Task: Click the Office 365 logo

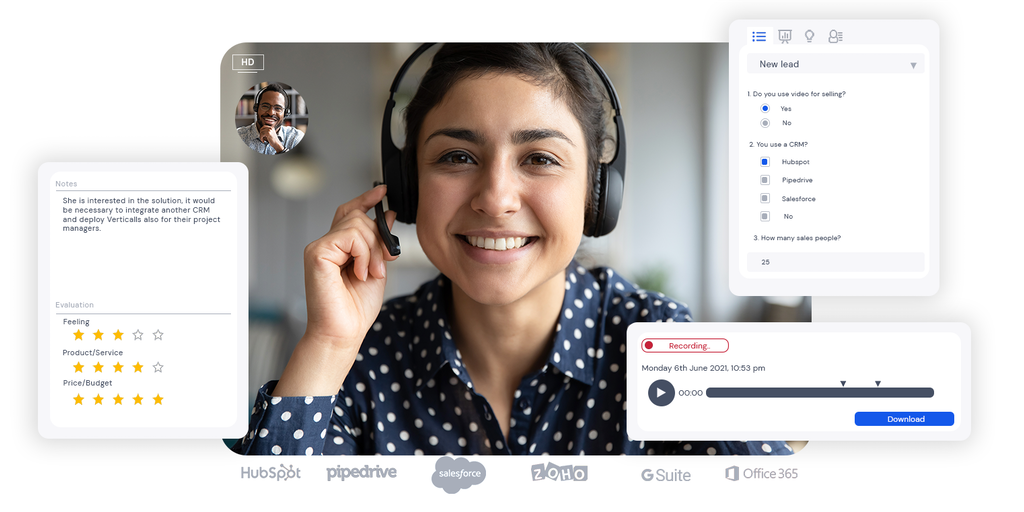Action: (761, 473)
